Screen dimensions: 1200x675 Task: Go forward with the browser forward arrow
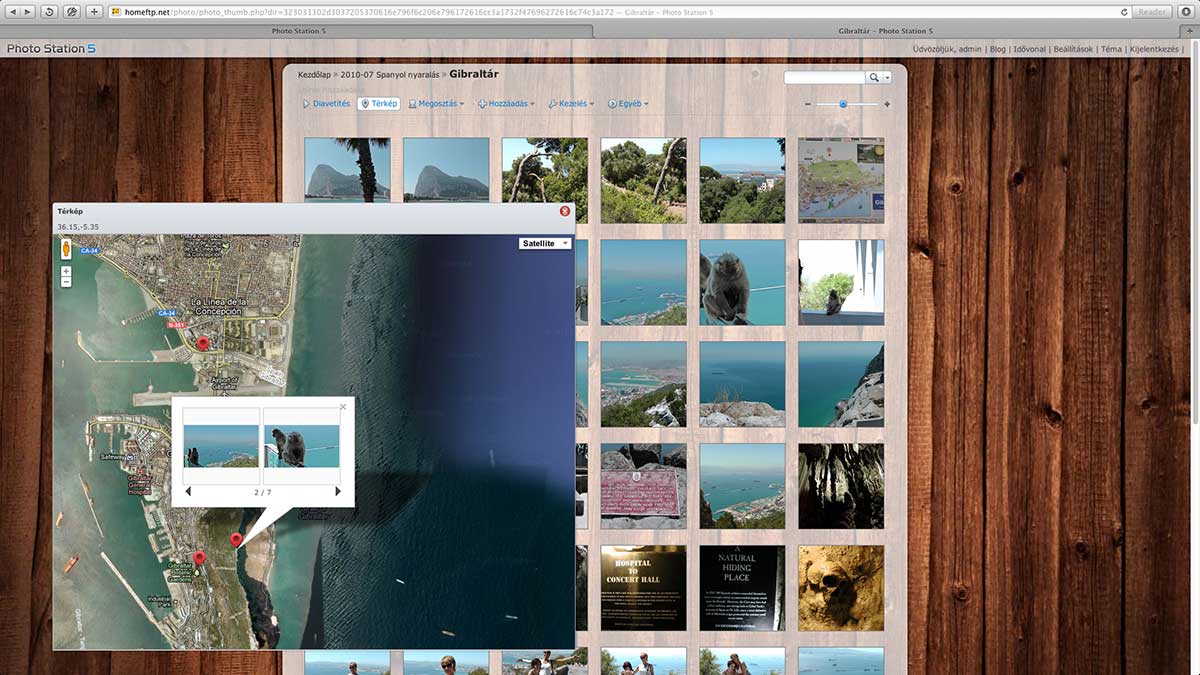coord(28,12)
